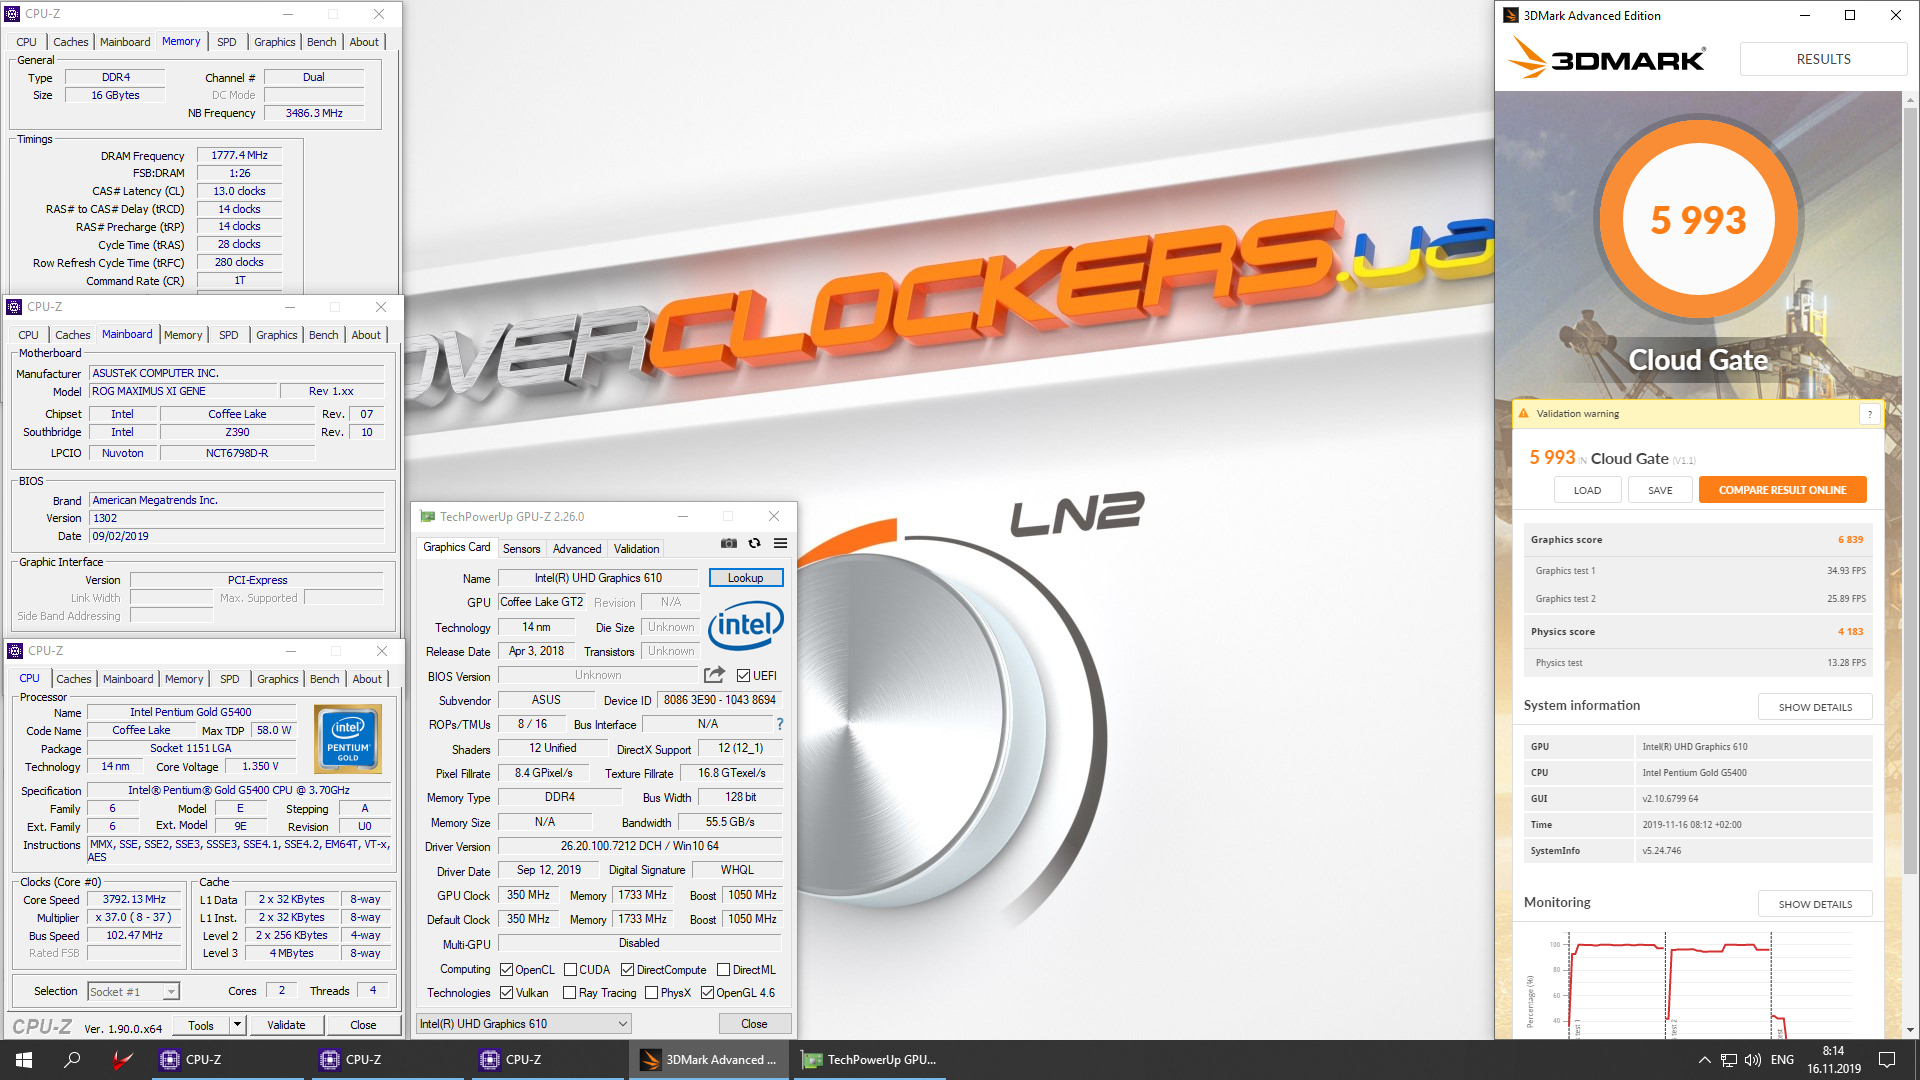
Task: Click LOAD button in 3DMark
Action: coord(1587,490)
